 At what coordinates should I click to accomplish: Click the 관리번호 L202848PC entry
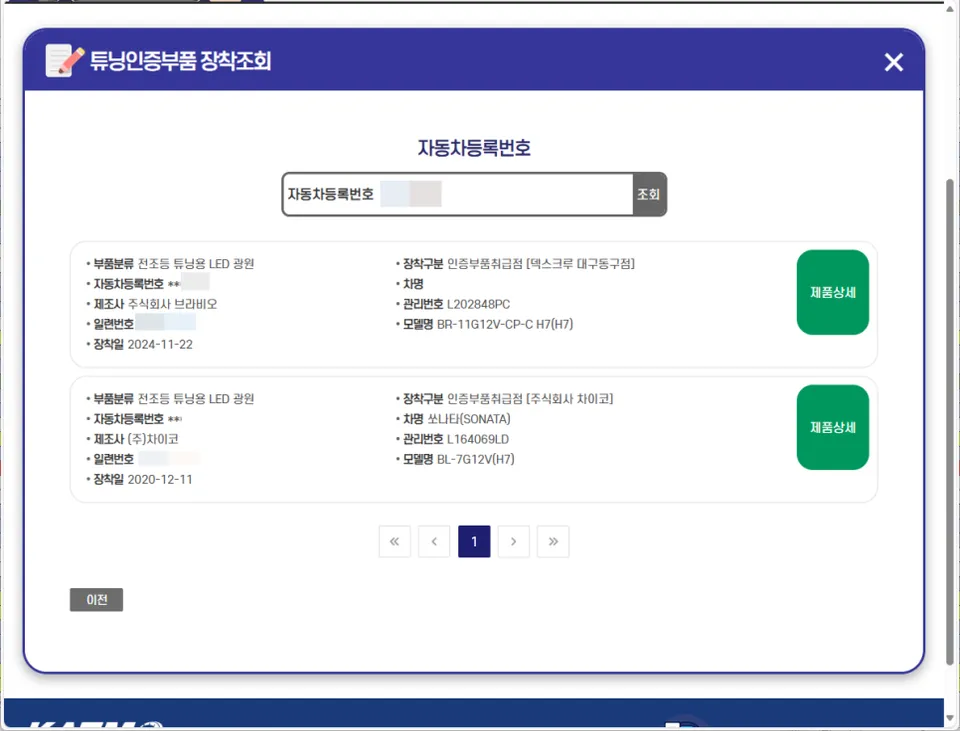(456, 304)
